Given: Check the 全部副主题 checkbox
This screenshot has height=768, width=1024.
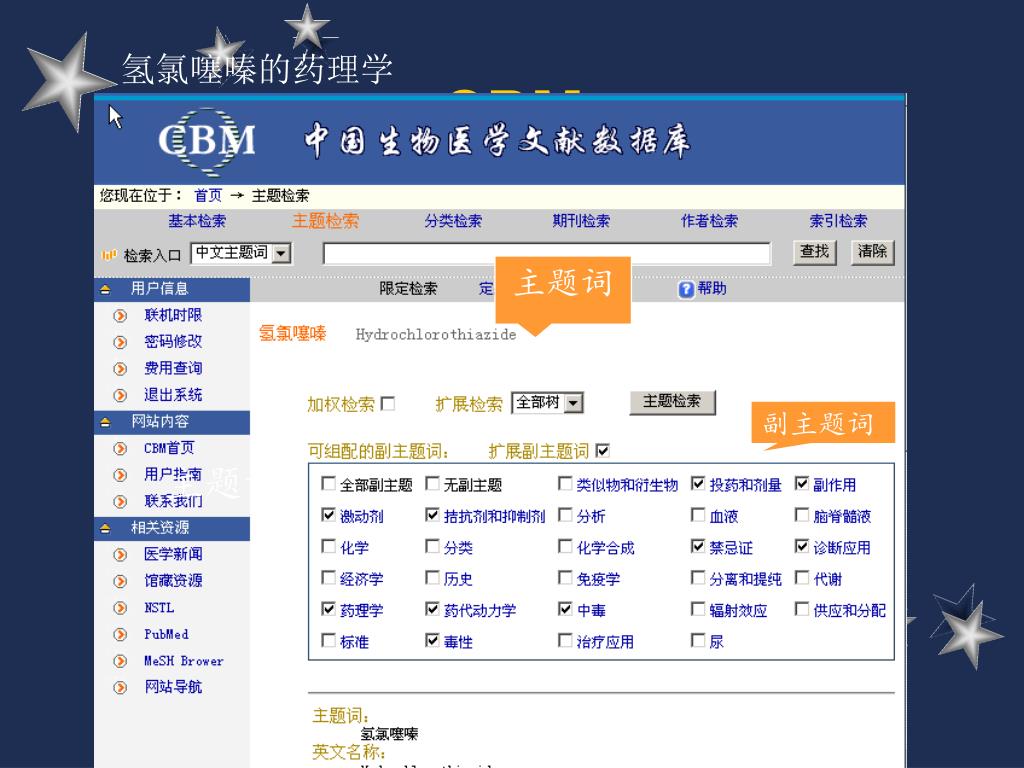Looking at the screenshot, I should tap(328, 483).
